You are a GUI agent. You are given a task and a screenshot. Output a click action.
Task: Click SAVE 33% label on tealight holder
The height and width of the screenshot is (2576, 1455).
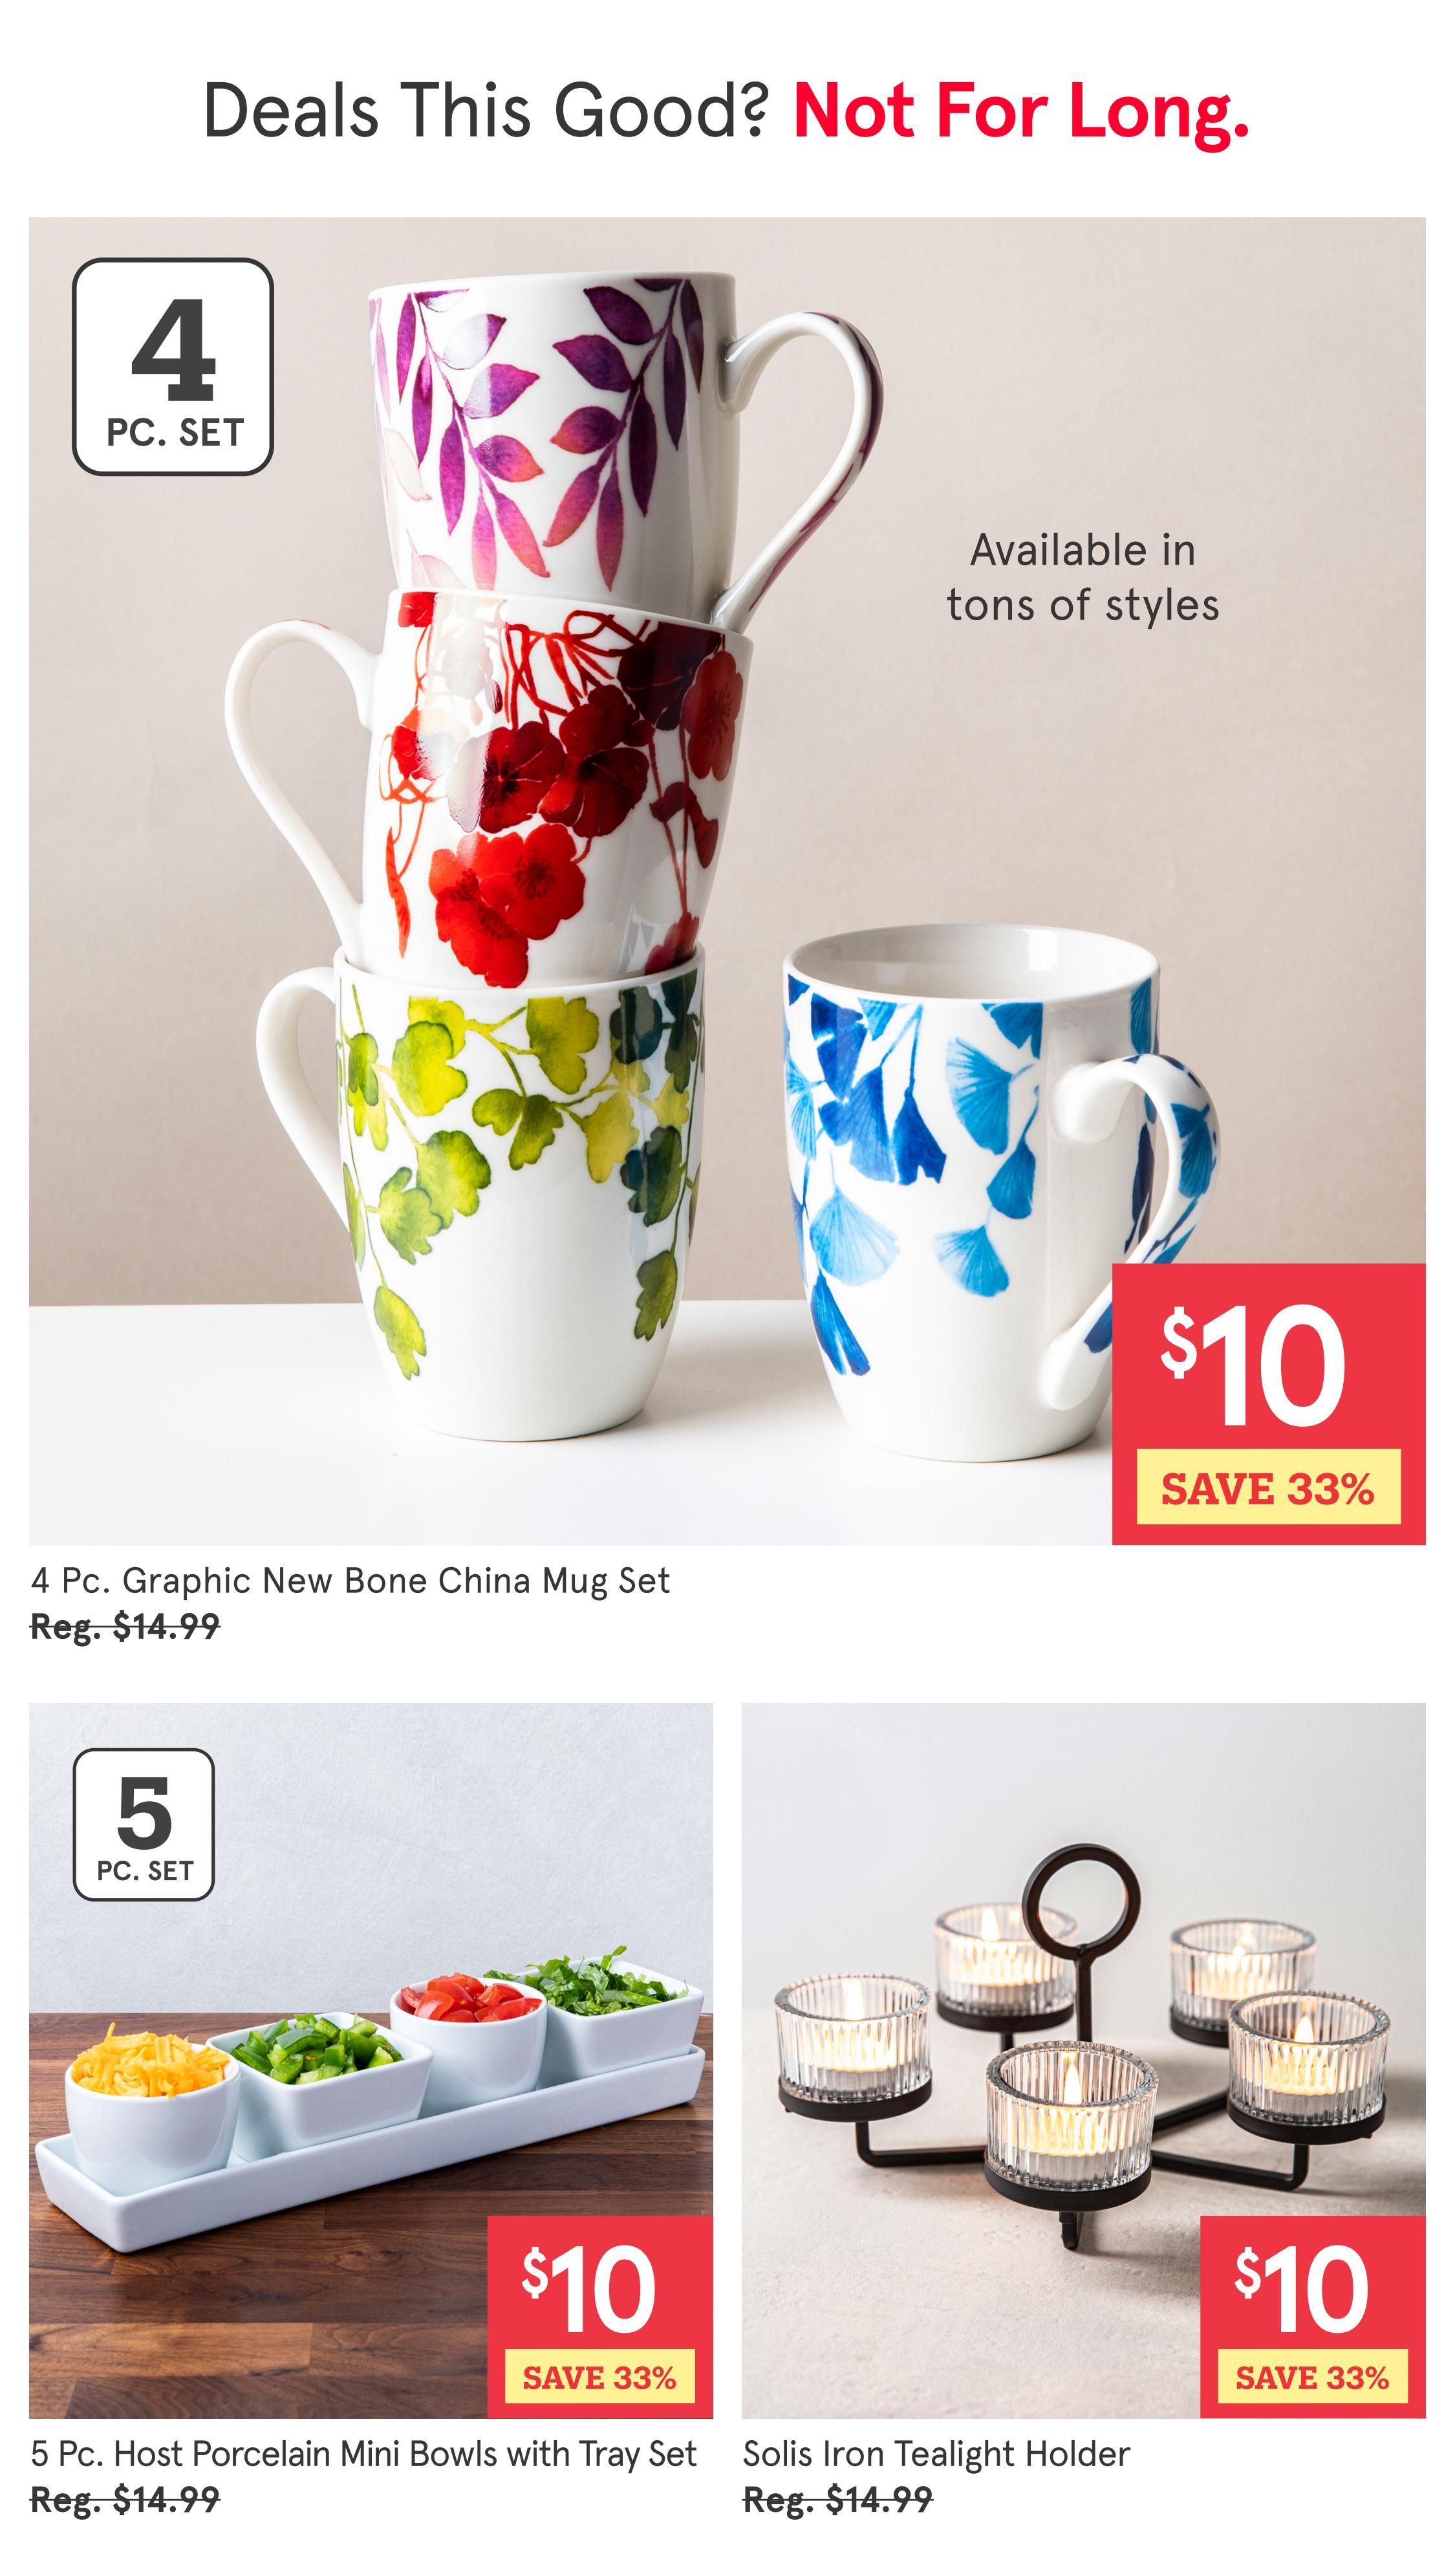pyautogui.click(x=1312, y=2377)
